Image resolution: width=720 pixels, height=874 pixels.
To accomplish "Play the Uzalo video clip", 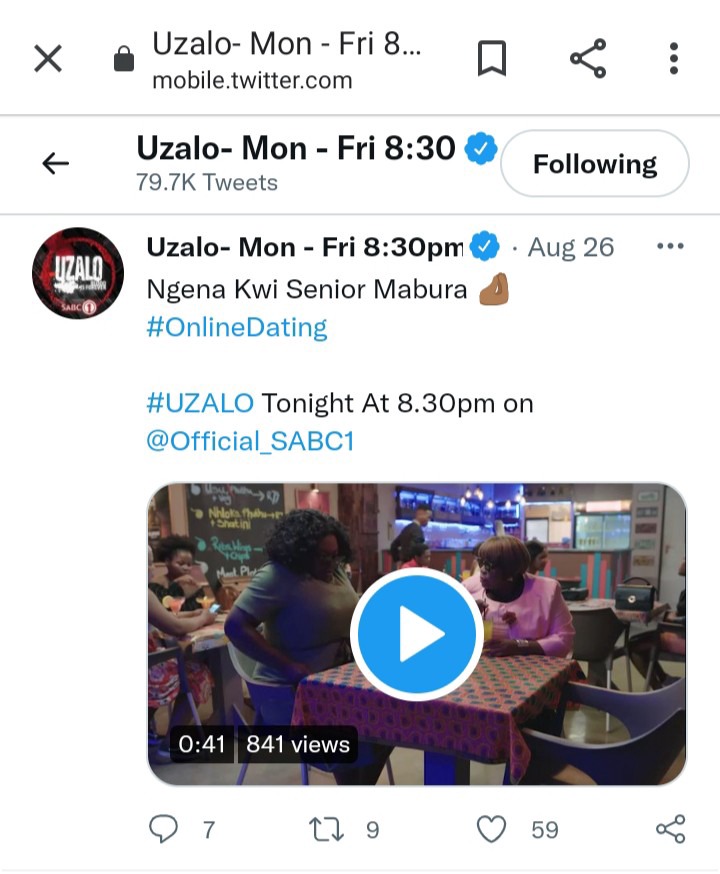I will point(417,634).
